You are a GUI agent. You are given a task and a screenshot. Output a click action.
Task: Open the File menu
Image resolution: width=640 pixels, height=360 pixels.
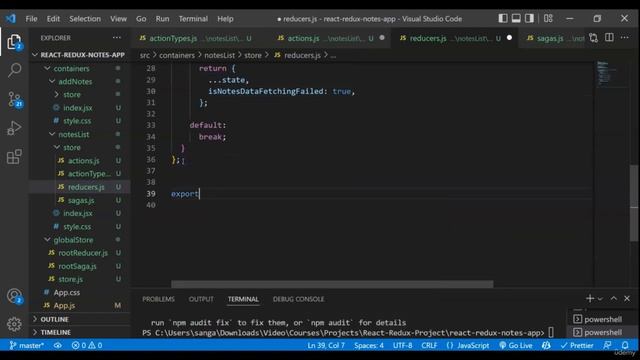point(31,19)
